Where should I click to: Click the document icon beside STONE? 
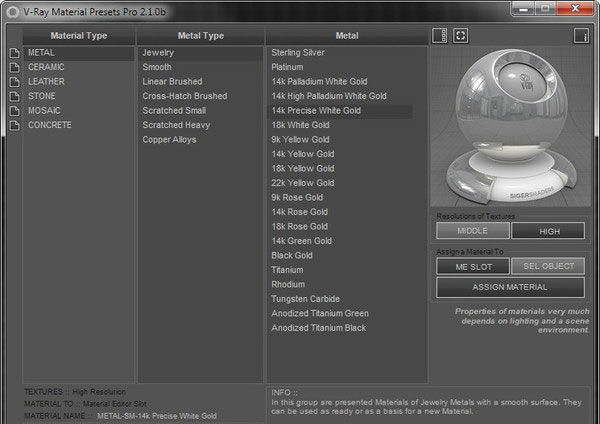tap(15, 96)
